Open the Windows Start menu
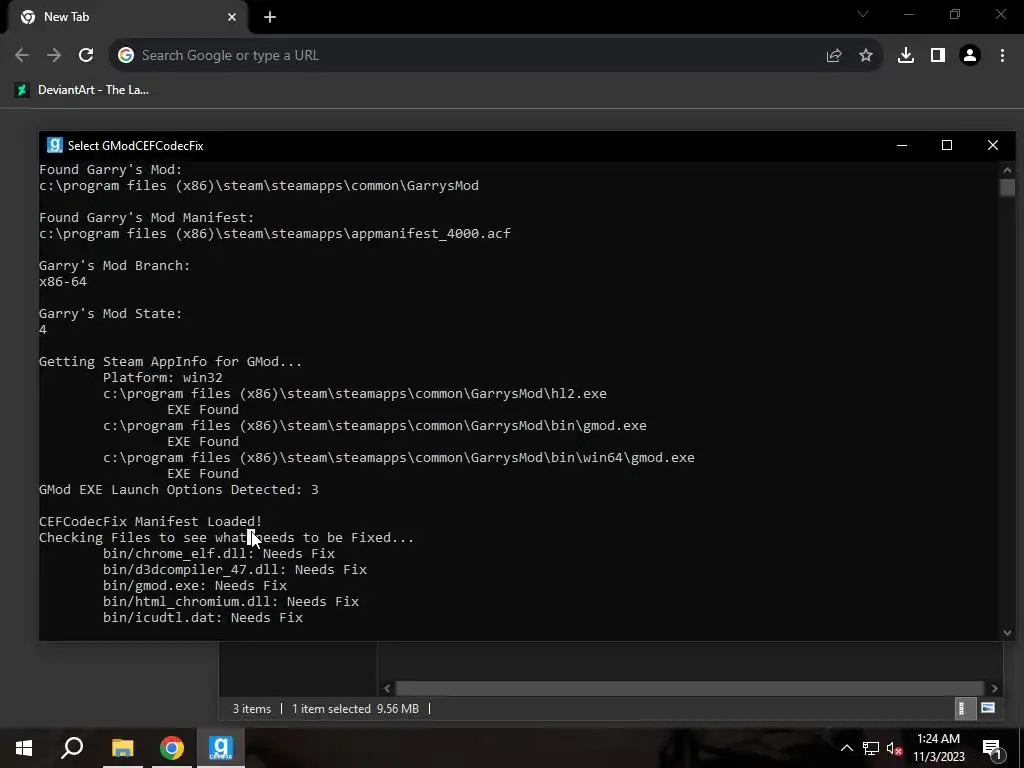Screen dimensions: 1024x768 [24, 748]
